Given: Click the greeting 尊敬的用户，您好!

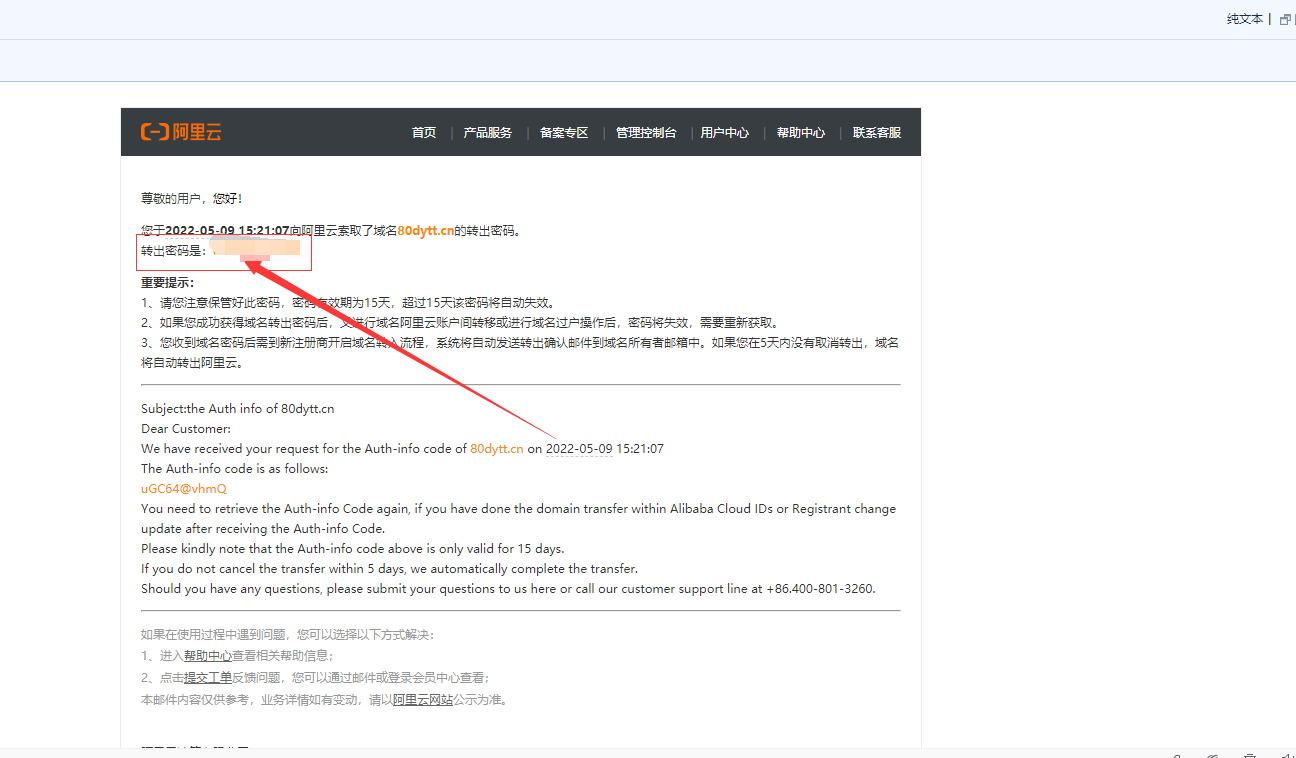Looking at the screenshot, I should 192,199.
